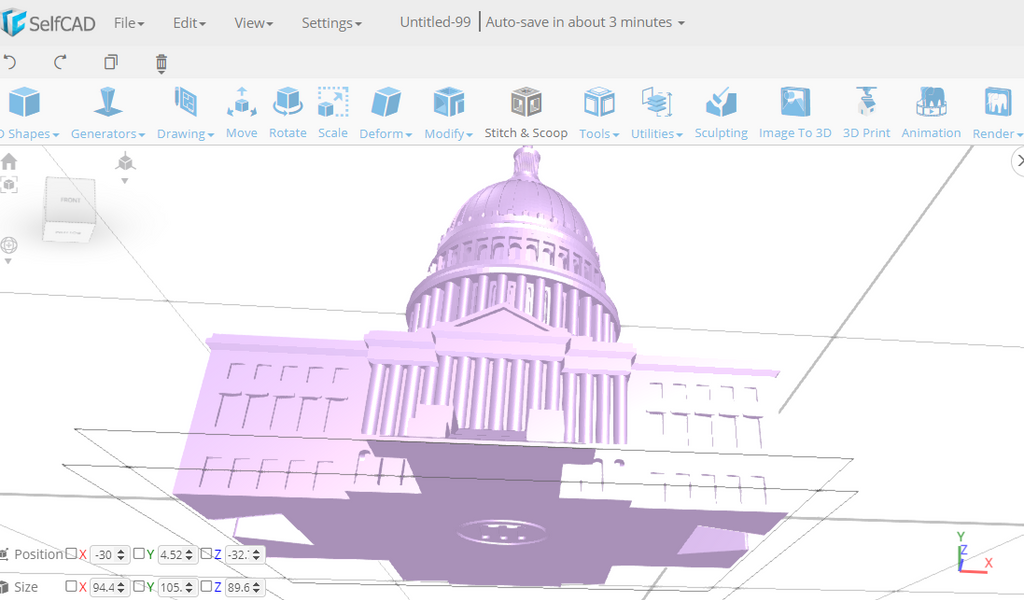
Task: Expand the Generators dropdown label
Action: (x=108, y=133)
